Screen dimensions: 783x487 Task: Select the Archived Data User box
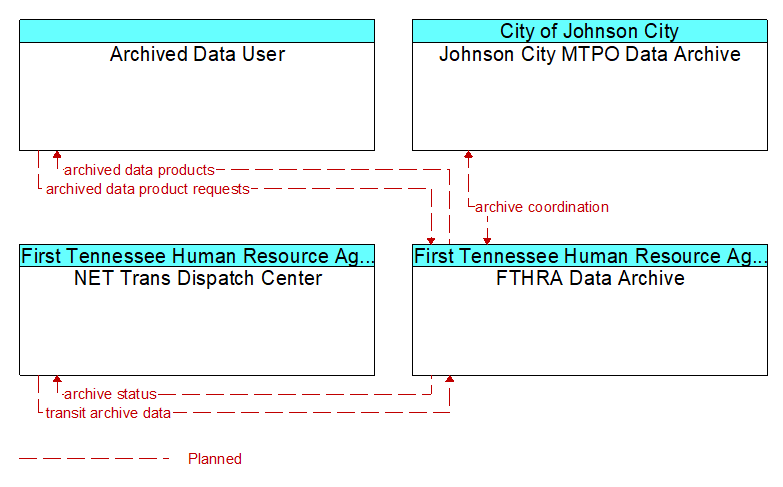point(197,85)
